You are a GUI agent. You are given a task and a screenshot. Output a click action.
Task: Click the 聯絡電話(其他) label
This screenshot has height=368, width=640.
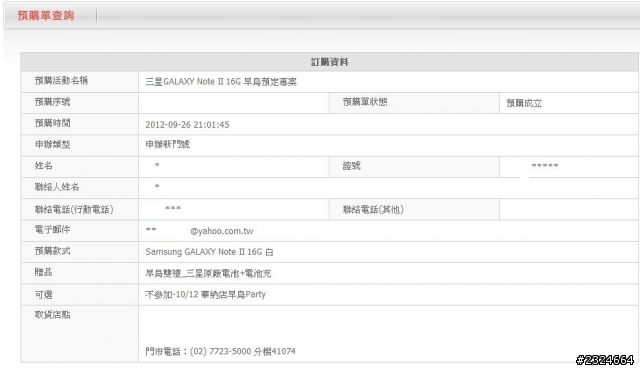click(373, 210)
